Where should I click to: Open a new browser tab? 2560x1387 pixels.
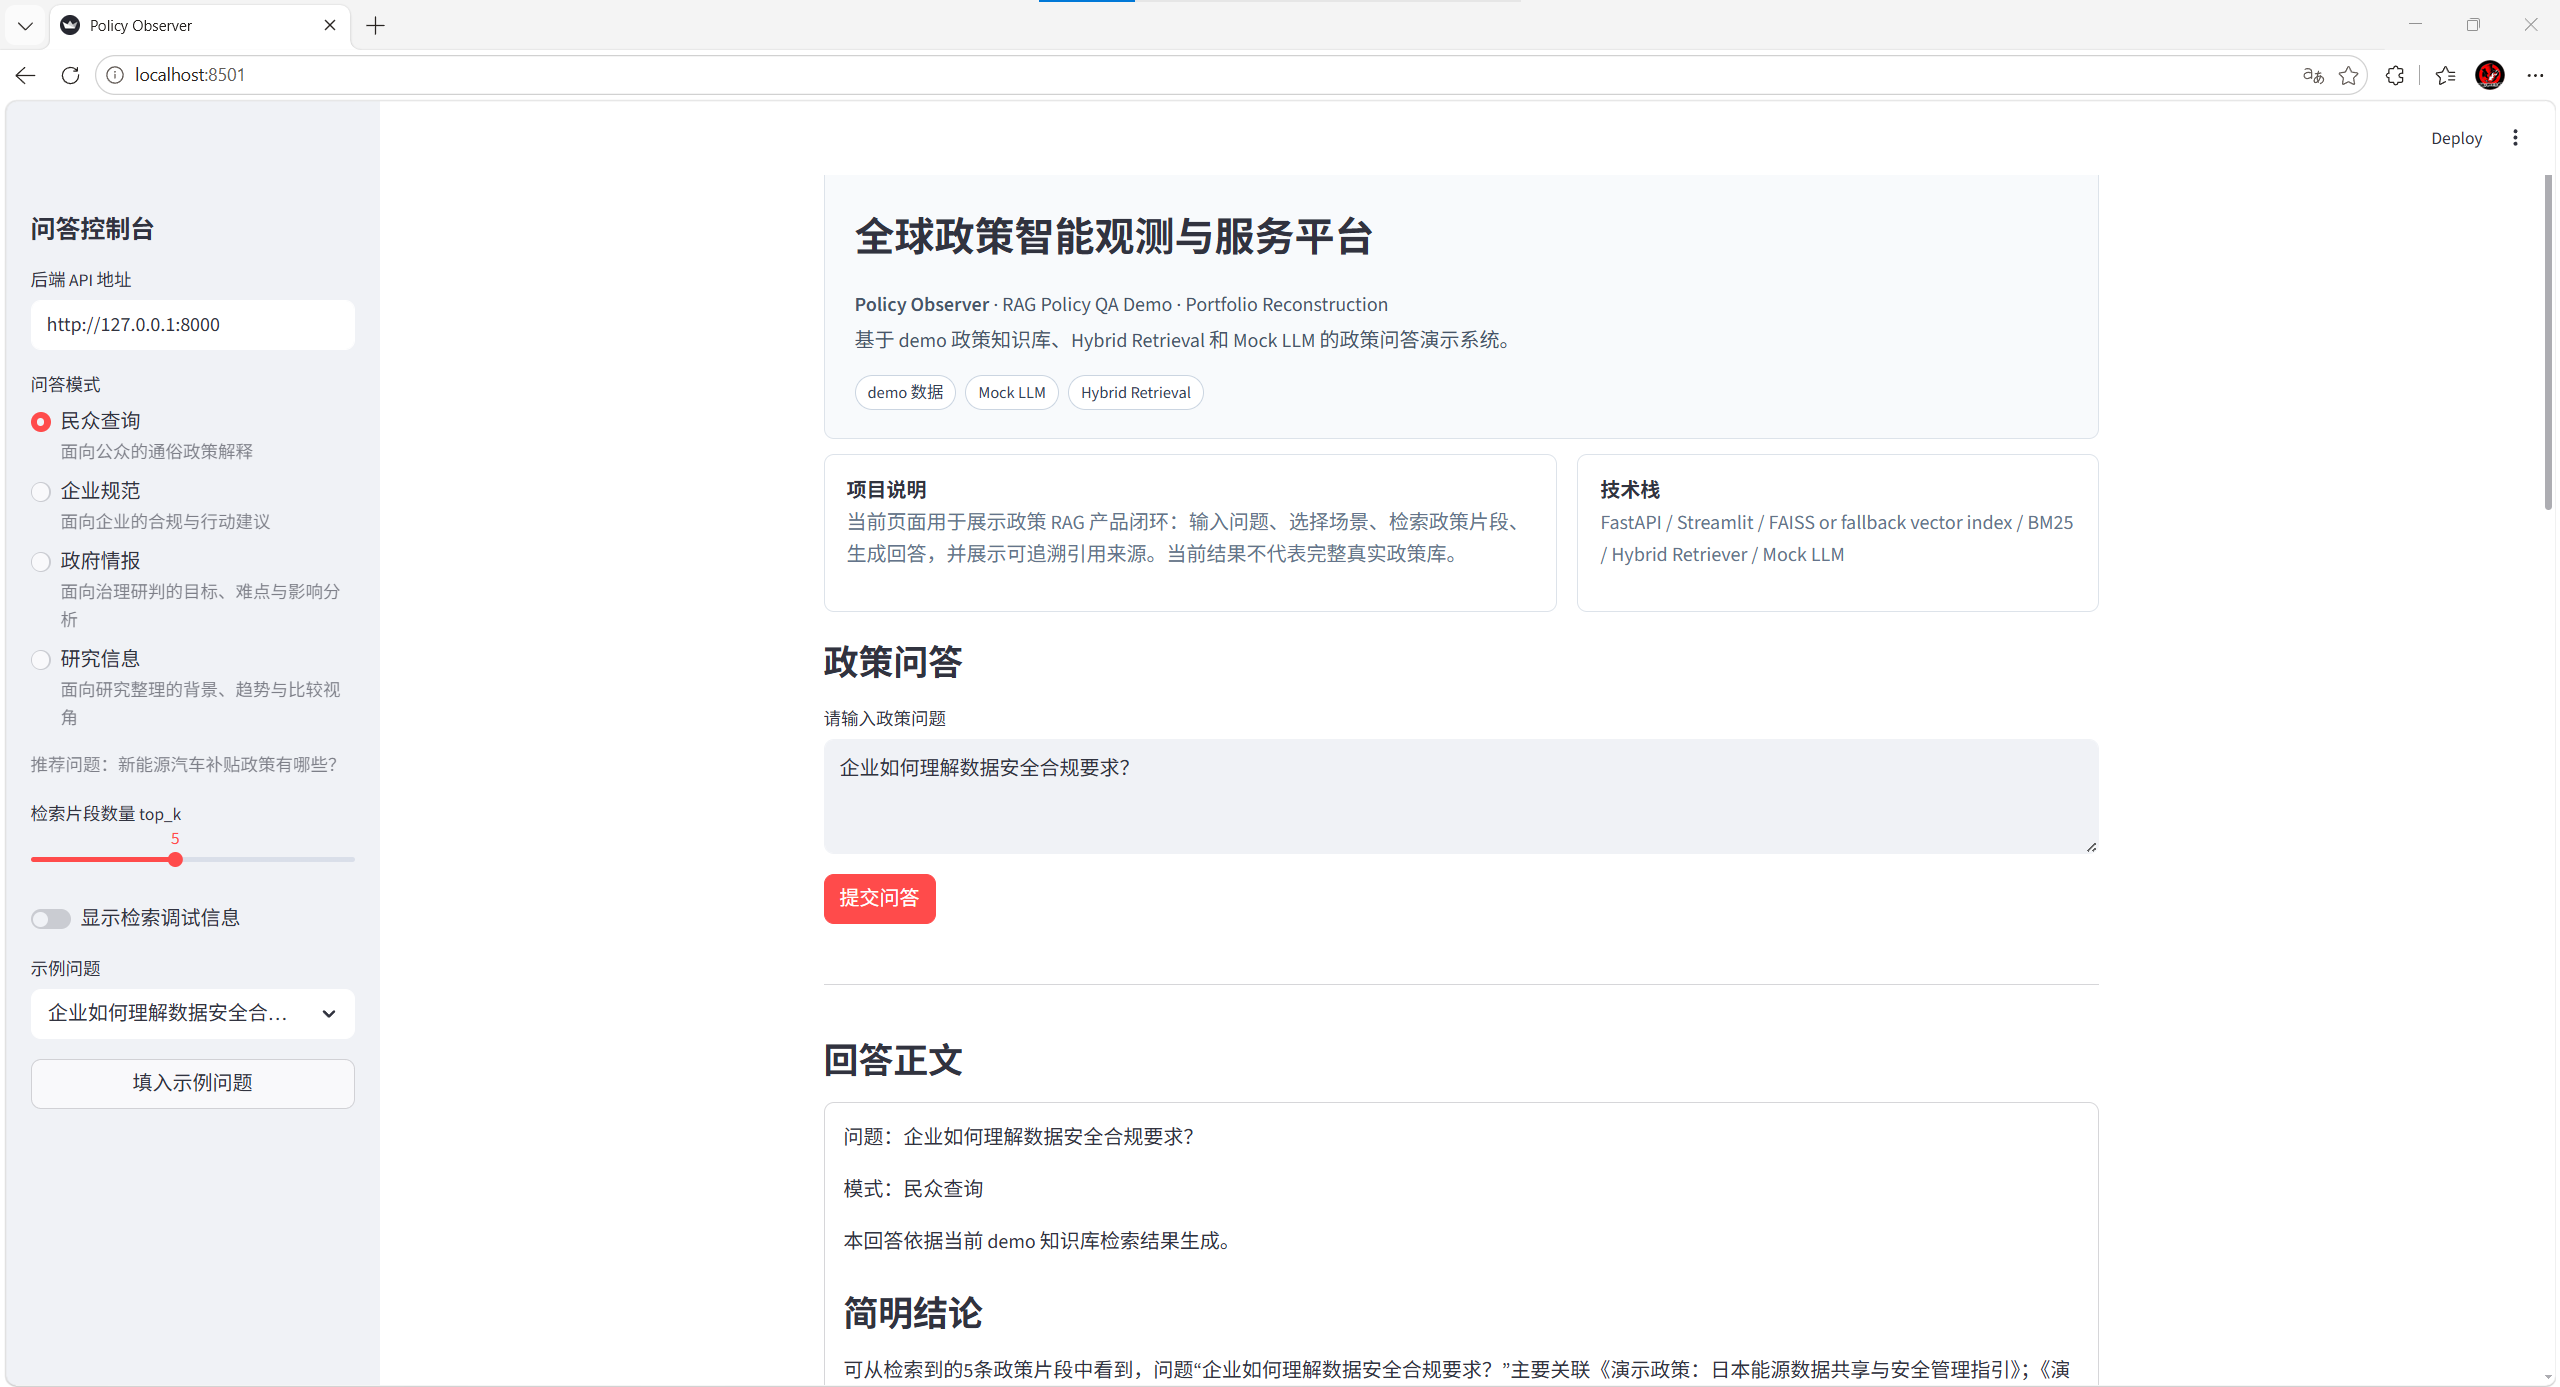[376, 25]
